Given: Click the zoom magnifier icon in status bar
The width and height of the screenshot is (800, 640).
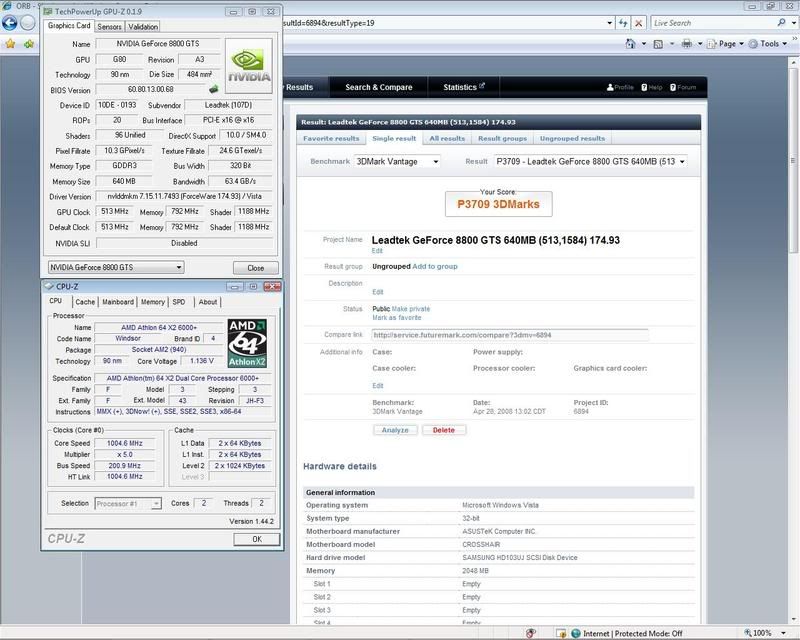Looking at the screenshot, I should (x=747, y=633).
